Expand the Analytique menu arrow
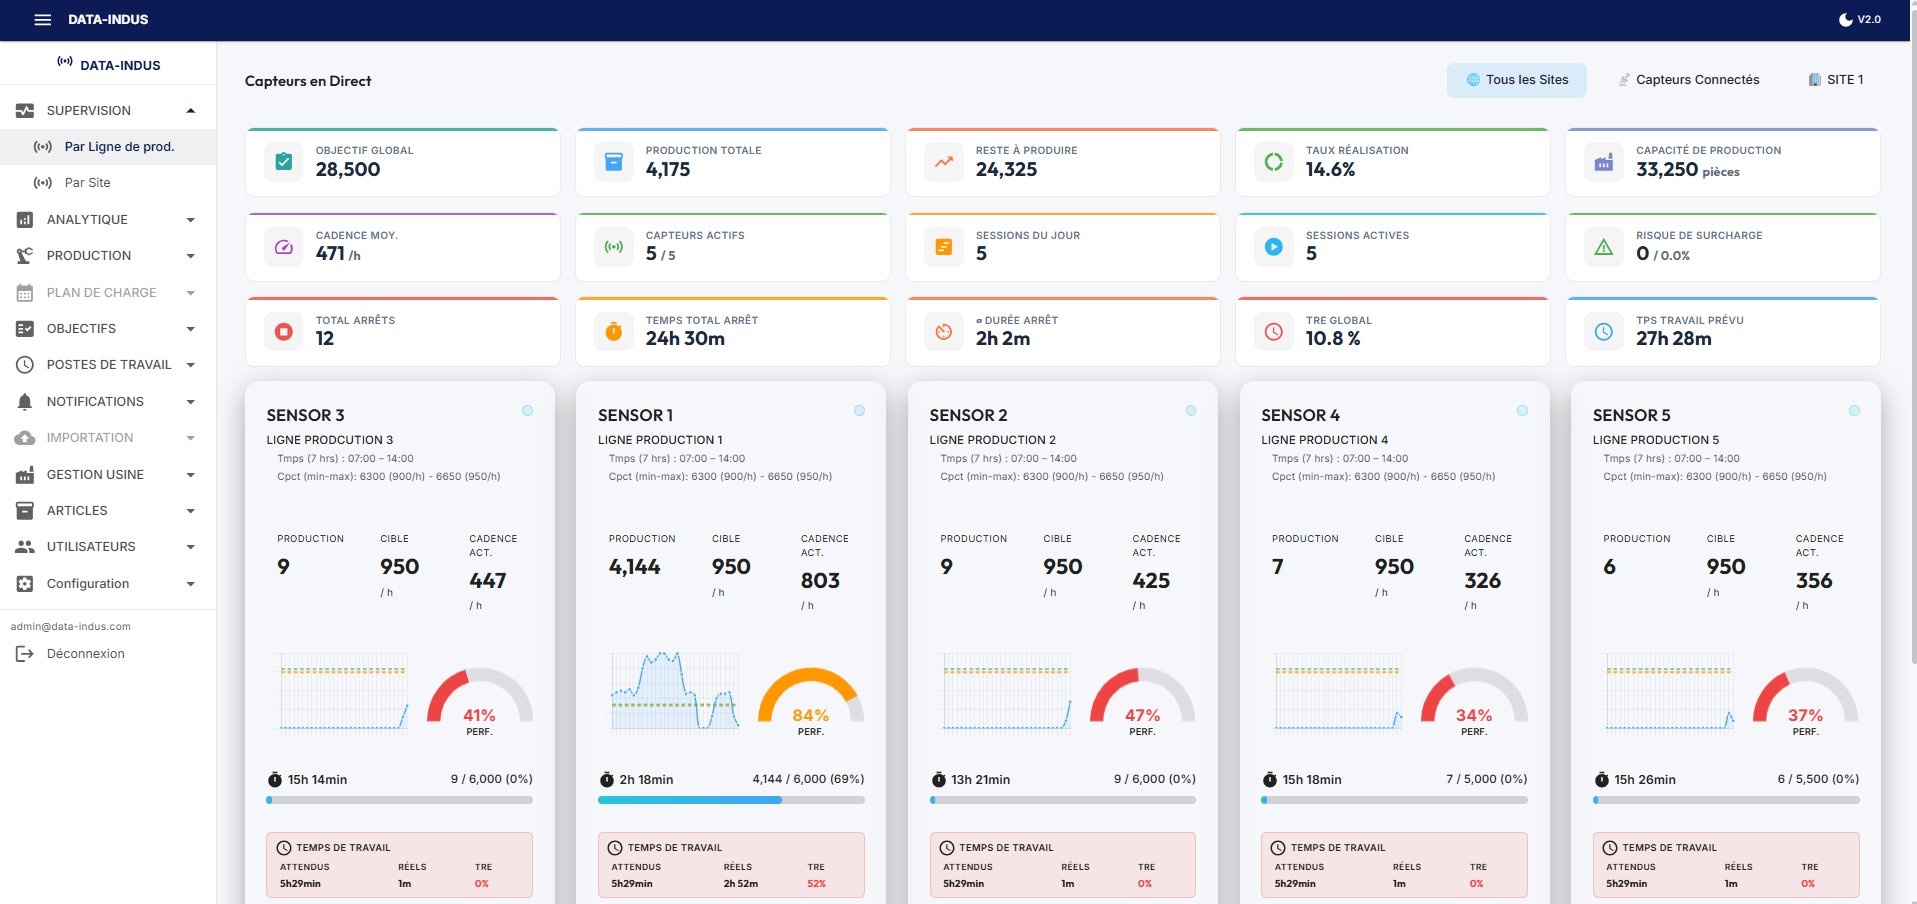The image size is (1917, 904). (190, 219)
